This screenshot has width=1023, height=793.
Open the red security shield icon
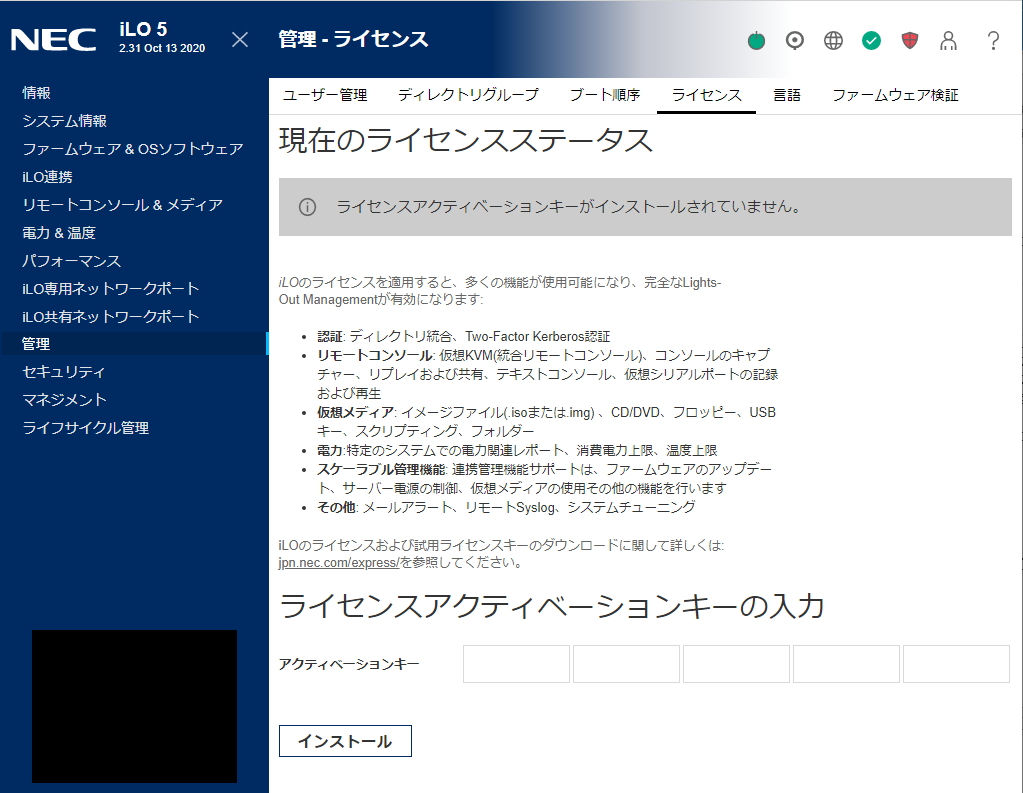(x=909, y=40)
